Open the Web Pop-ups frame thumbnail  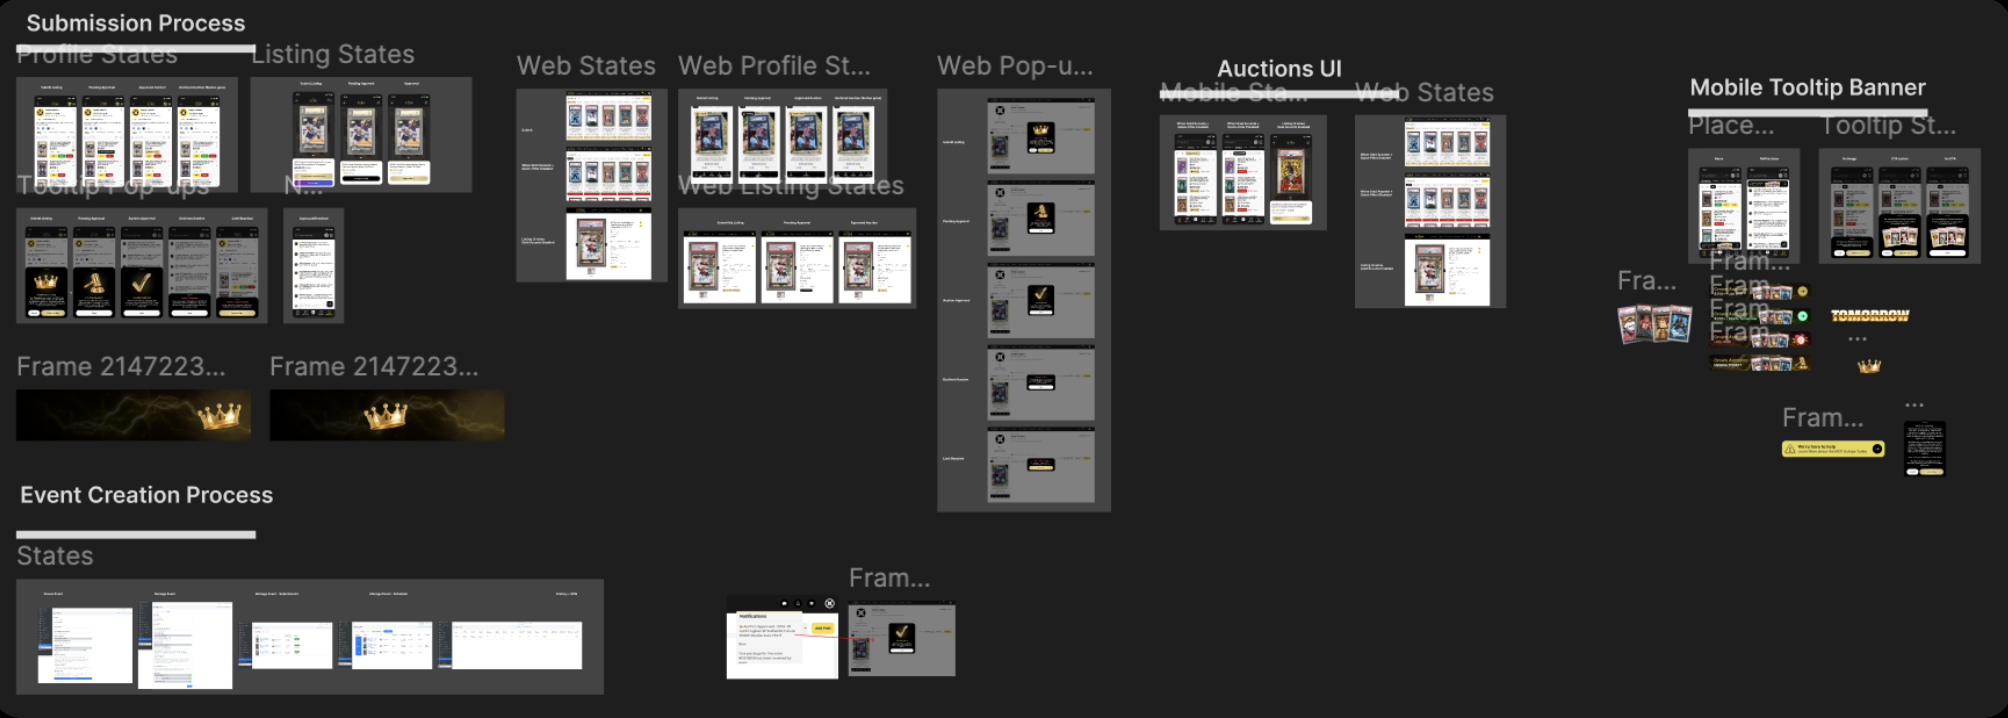tap(1024, 300)
